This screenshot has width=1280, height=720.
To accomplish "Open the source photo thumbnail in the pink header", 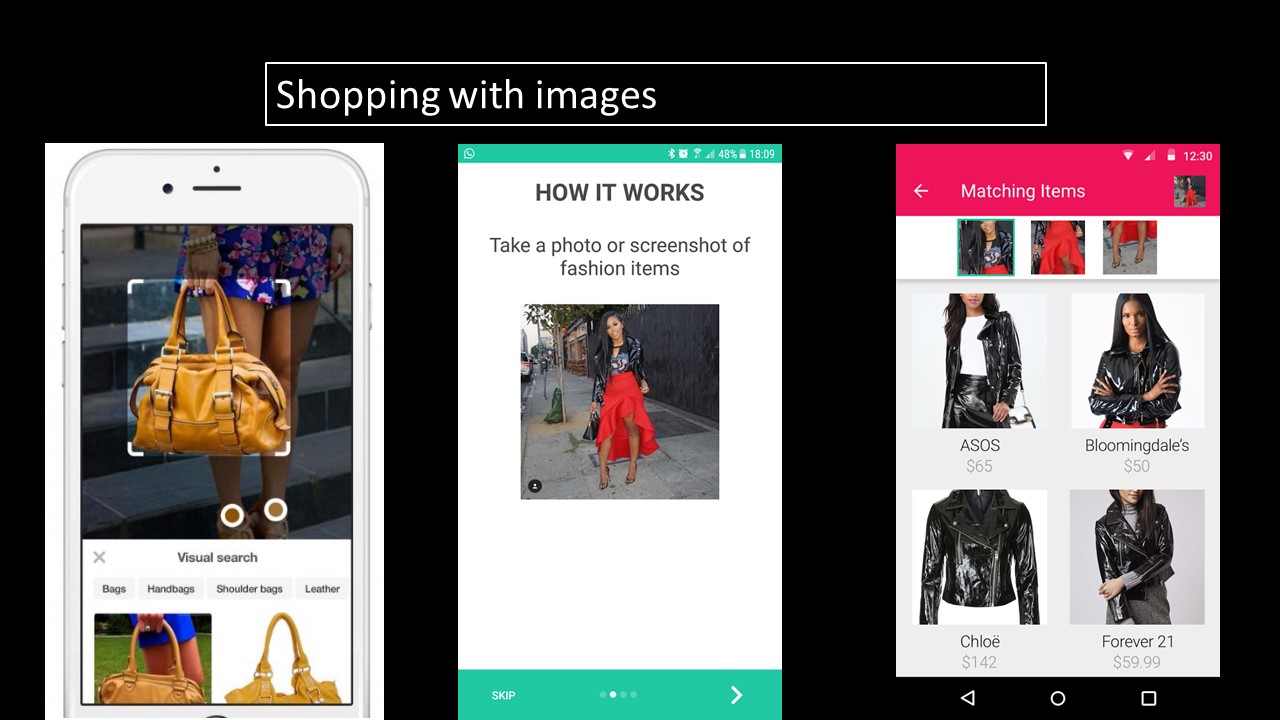I will (1189, 191).
